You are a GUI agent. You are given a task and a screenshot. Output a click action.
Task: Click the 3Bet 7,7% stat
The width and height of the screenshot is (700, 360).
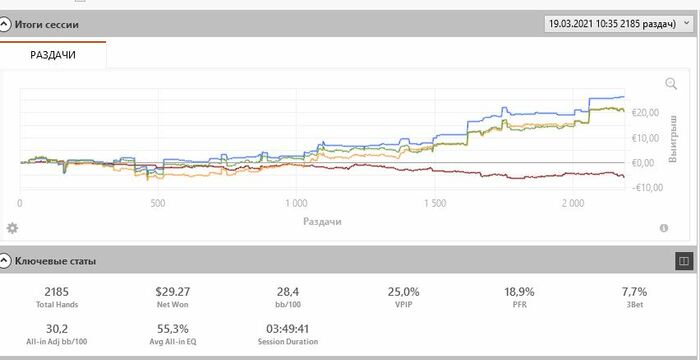pos(634,297)
